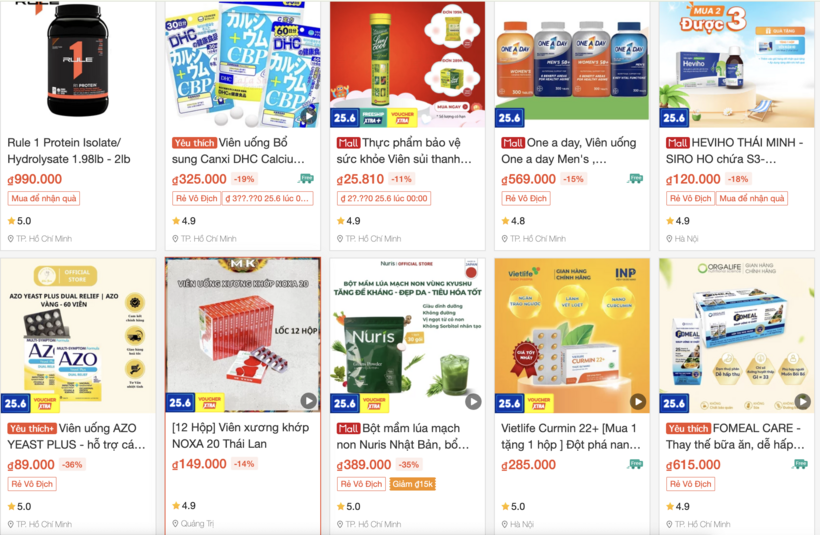
Task: Click play icon on Vietlife Curmin image
Action: [637, 402]
